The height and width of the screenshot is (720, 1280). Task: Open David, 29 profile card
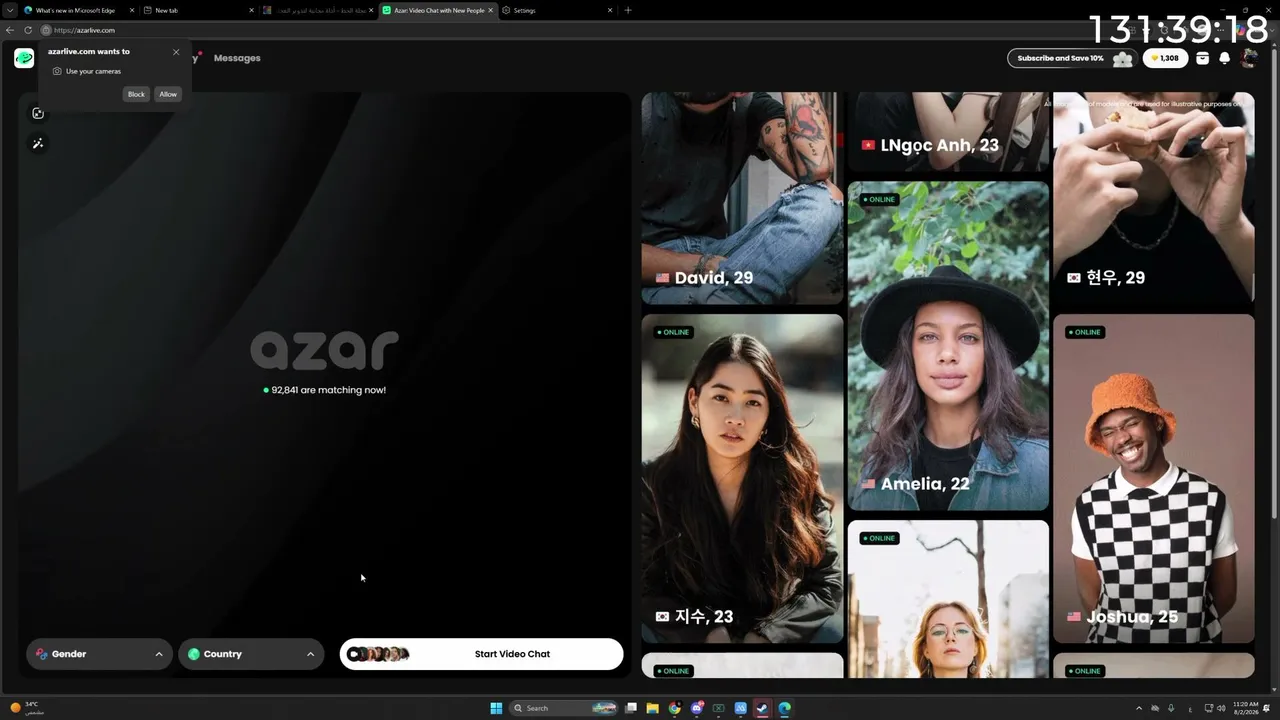(742, 198)
